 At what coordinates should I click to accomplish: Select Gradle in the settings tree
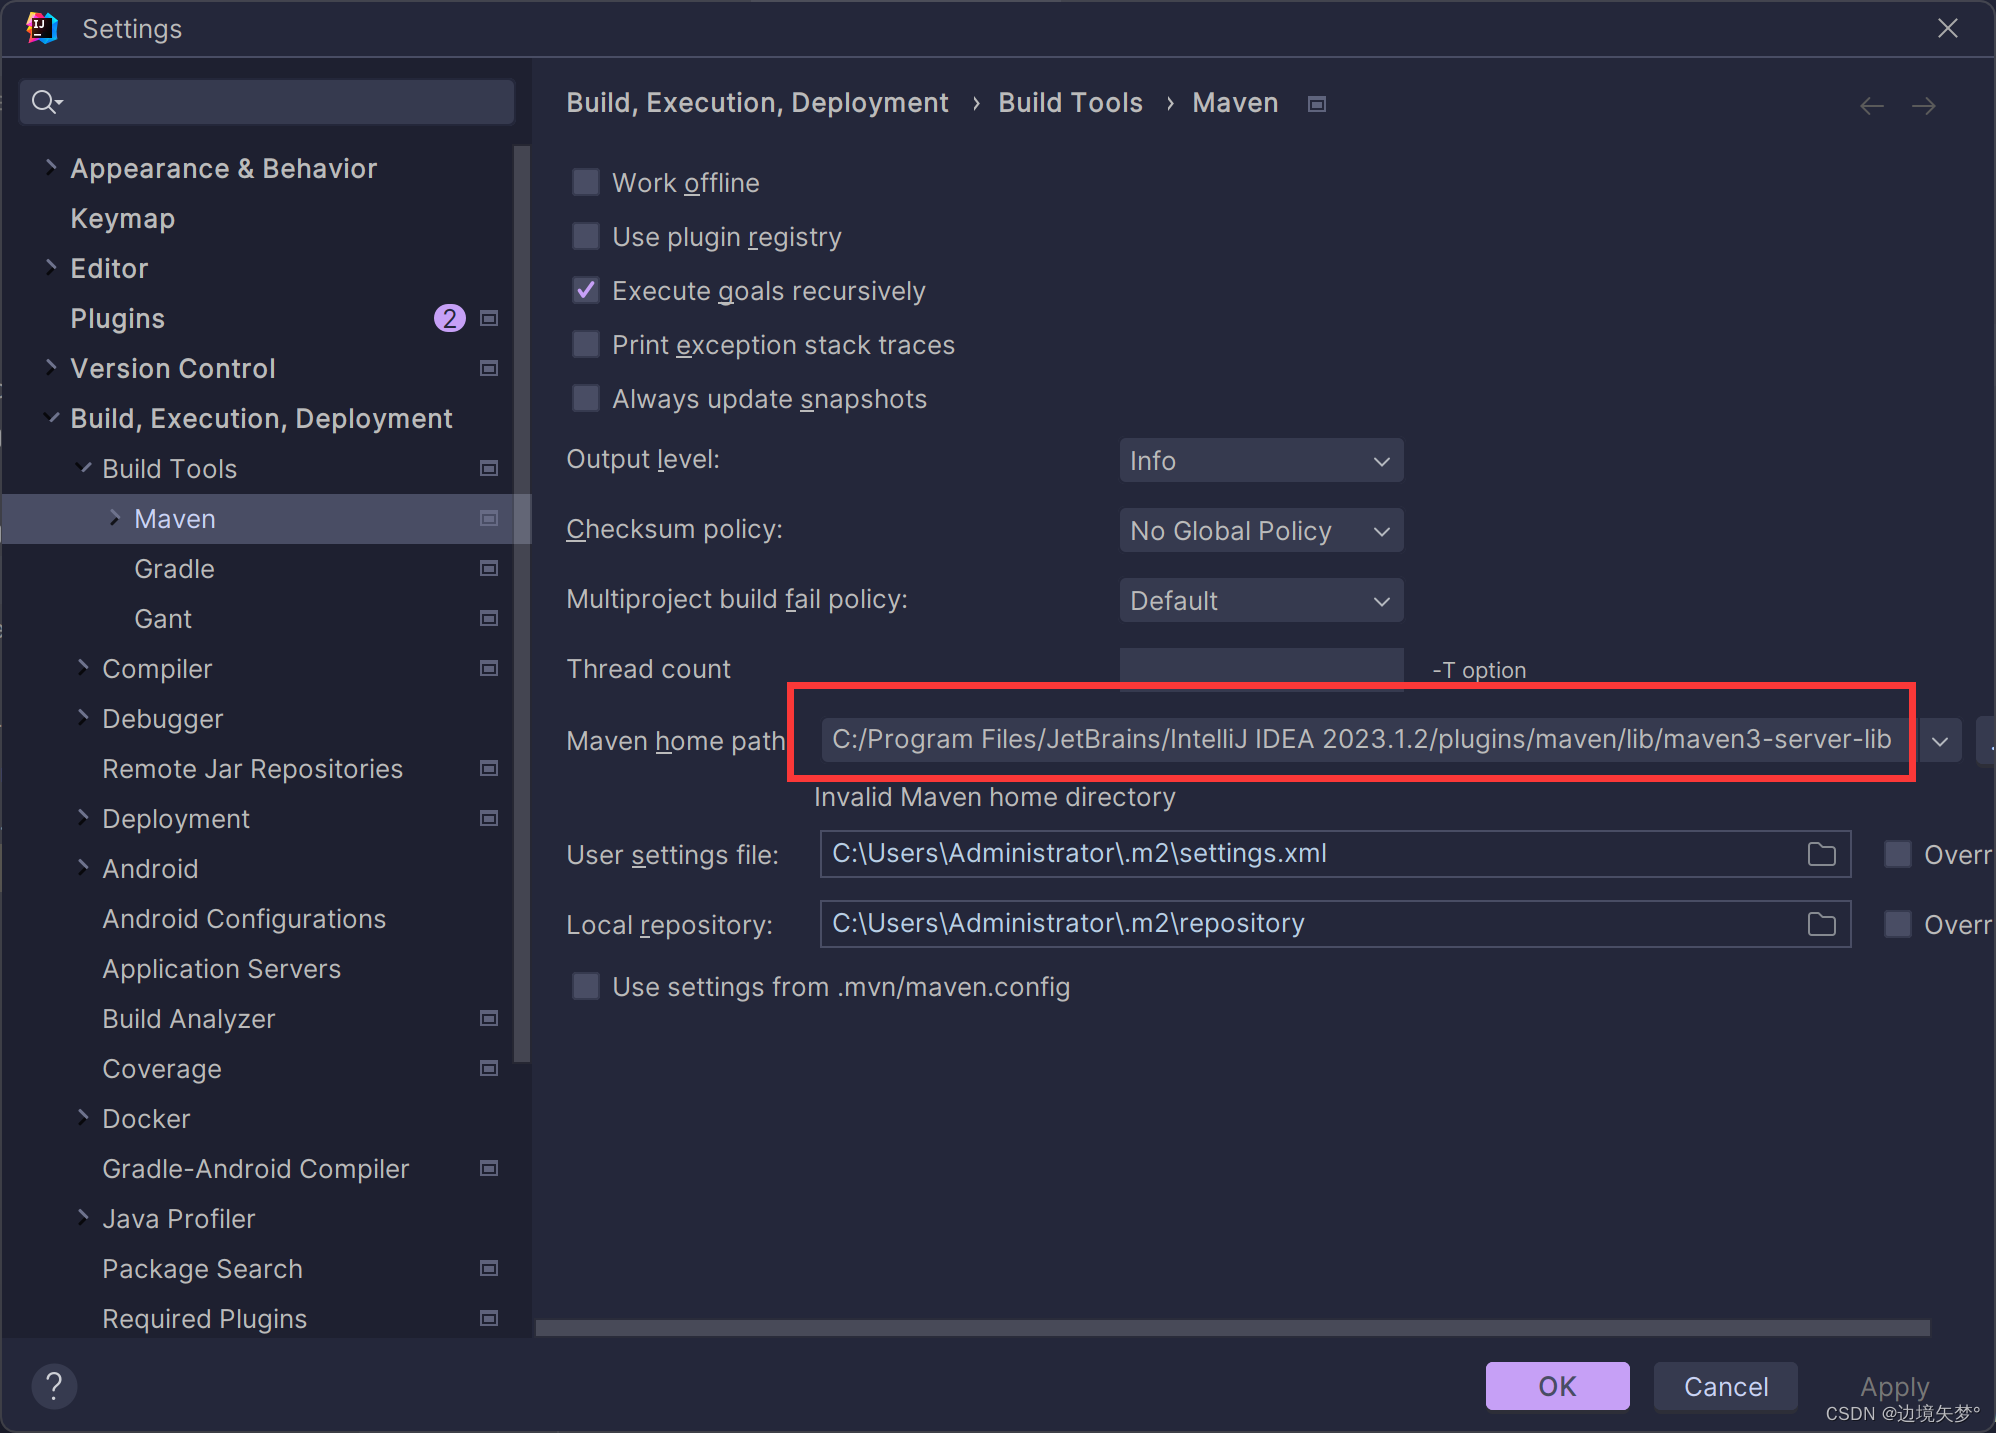pos(174,569)
